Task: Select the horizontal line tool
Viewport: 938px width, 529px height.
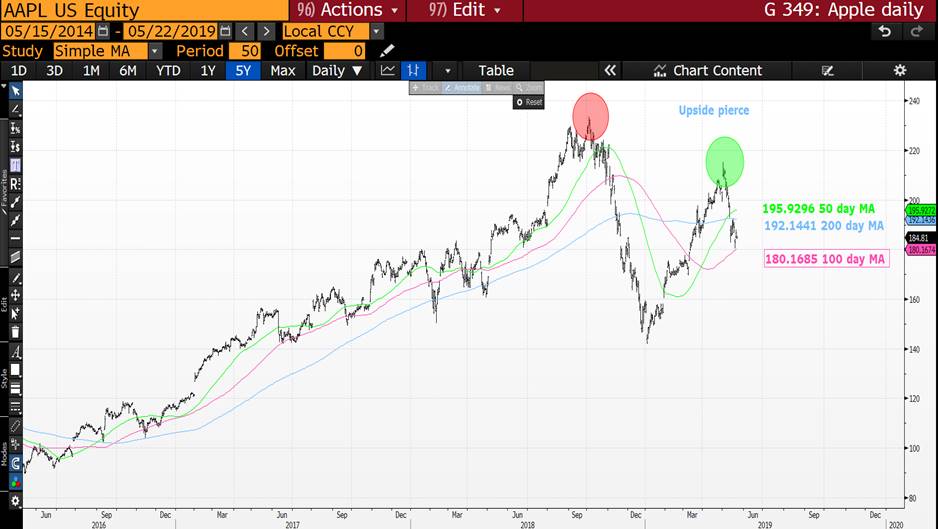Action: coord(16,239)
